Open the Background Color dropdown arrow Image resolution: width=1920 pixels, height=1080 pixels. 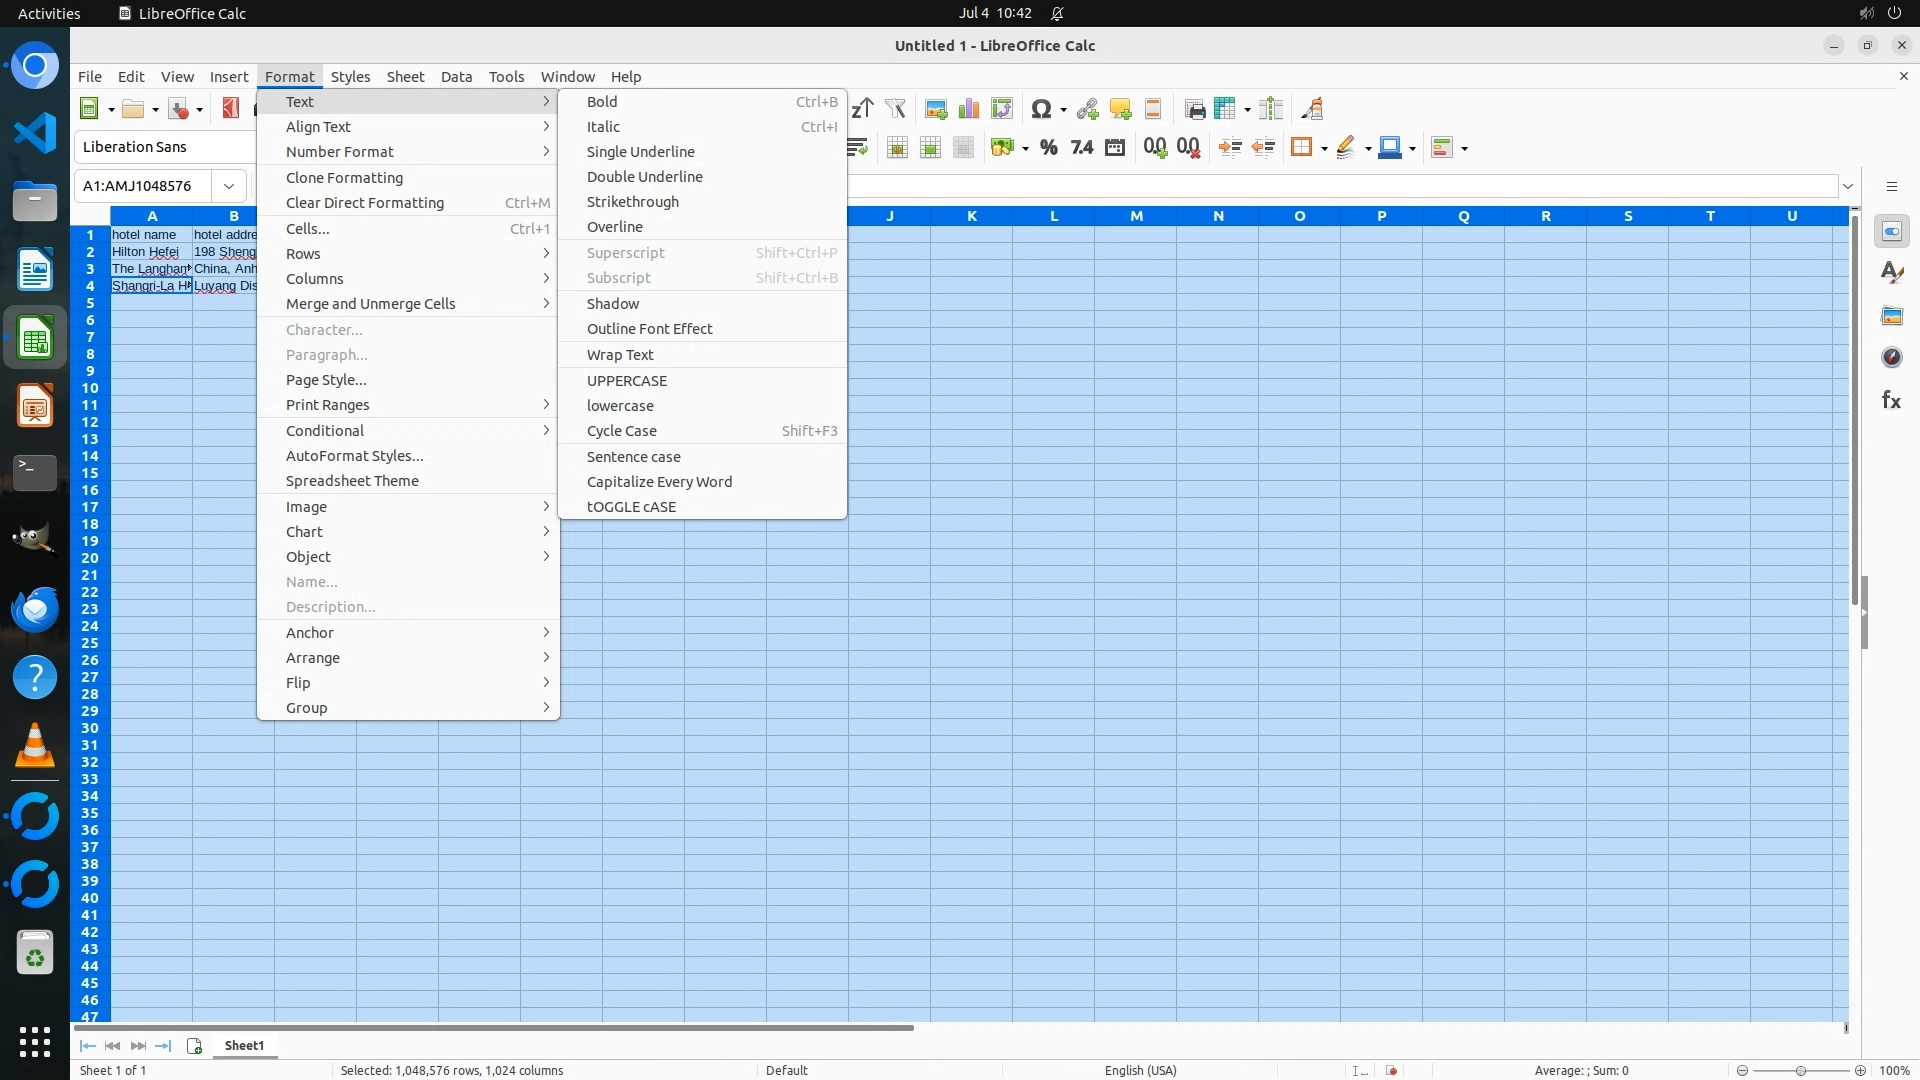pyautogui.click(x=1413, y=149)
